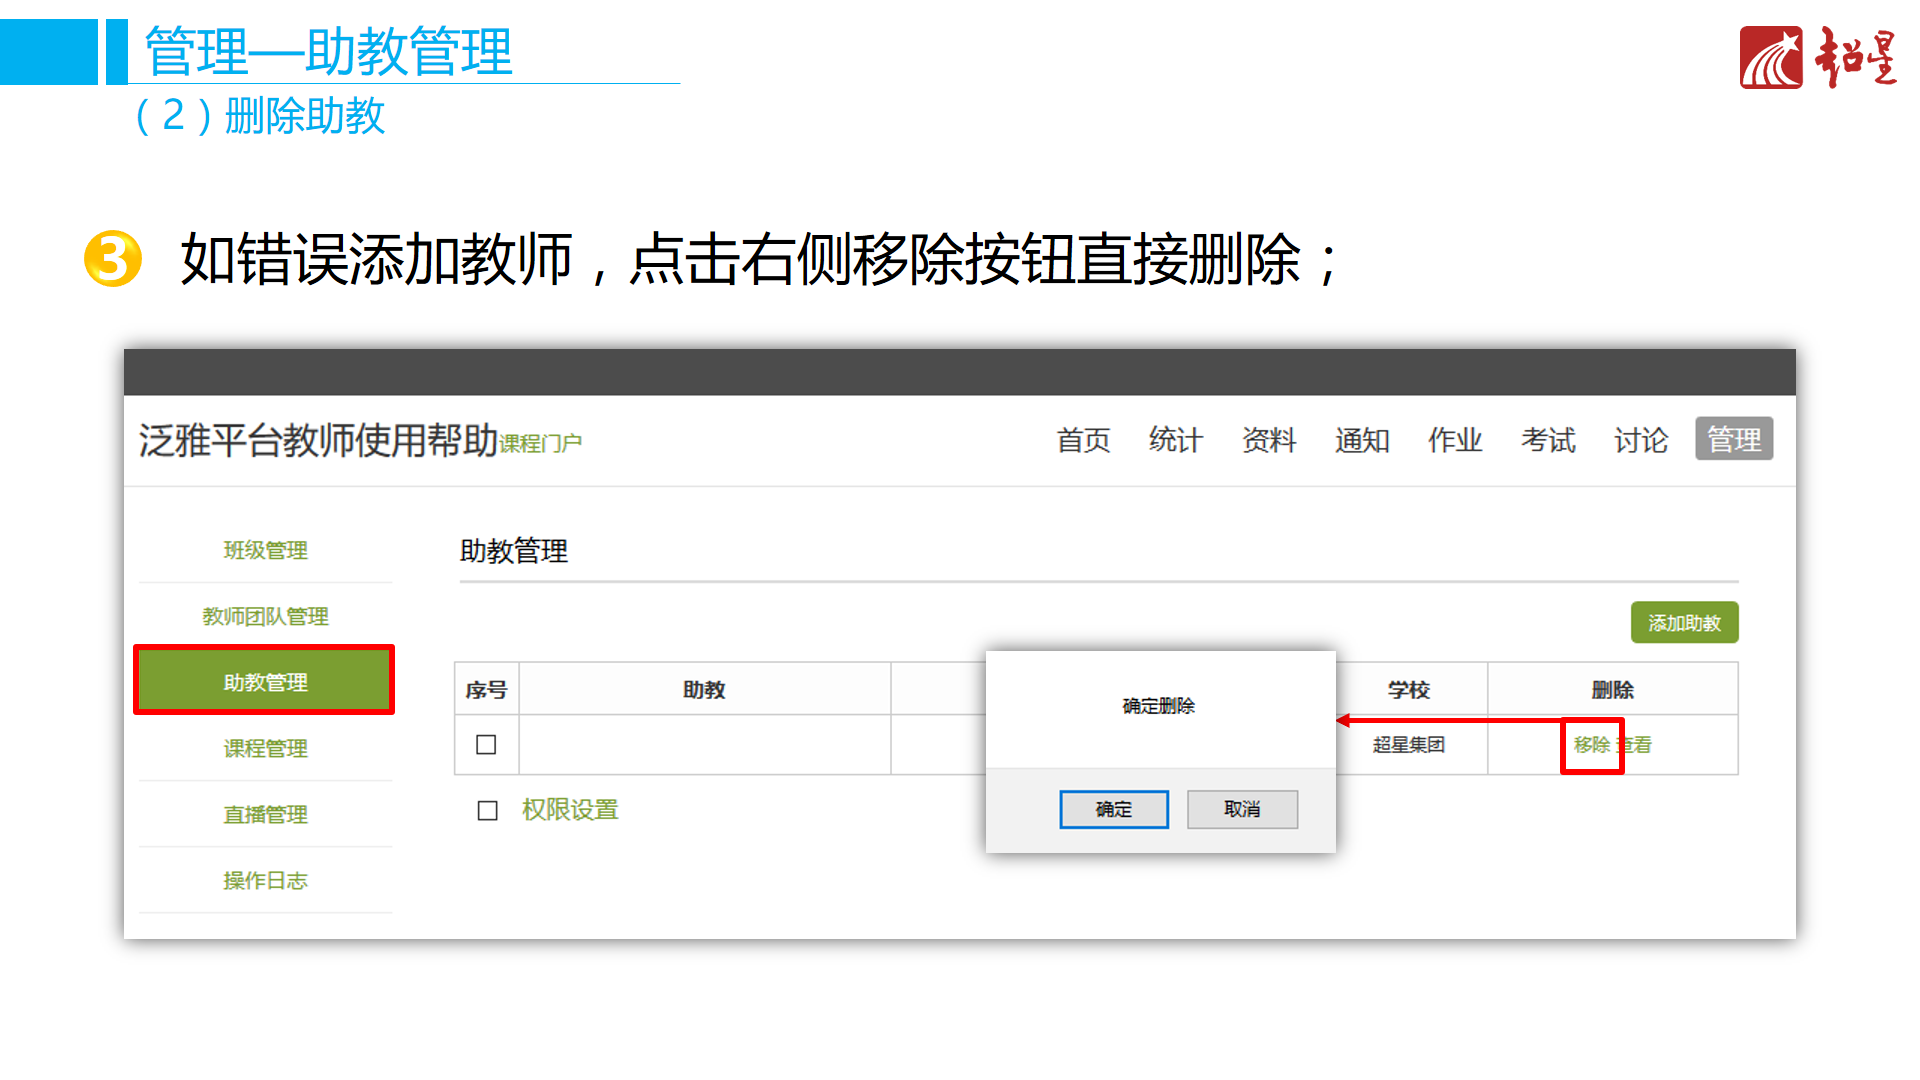The height and width of the screenshot is (1080, 1920).
Task: Check the teaching assistant row checkbox
Action: pos(486,745)
